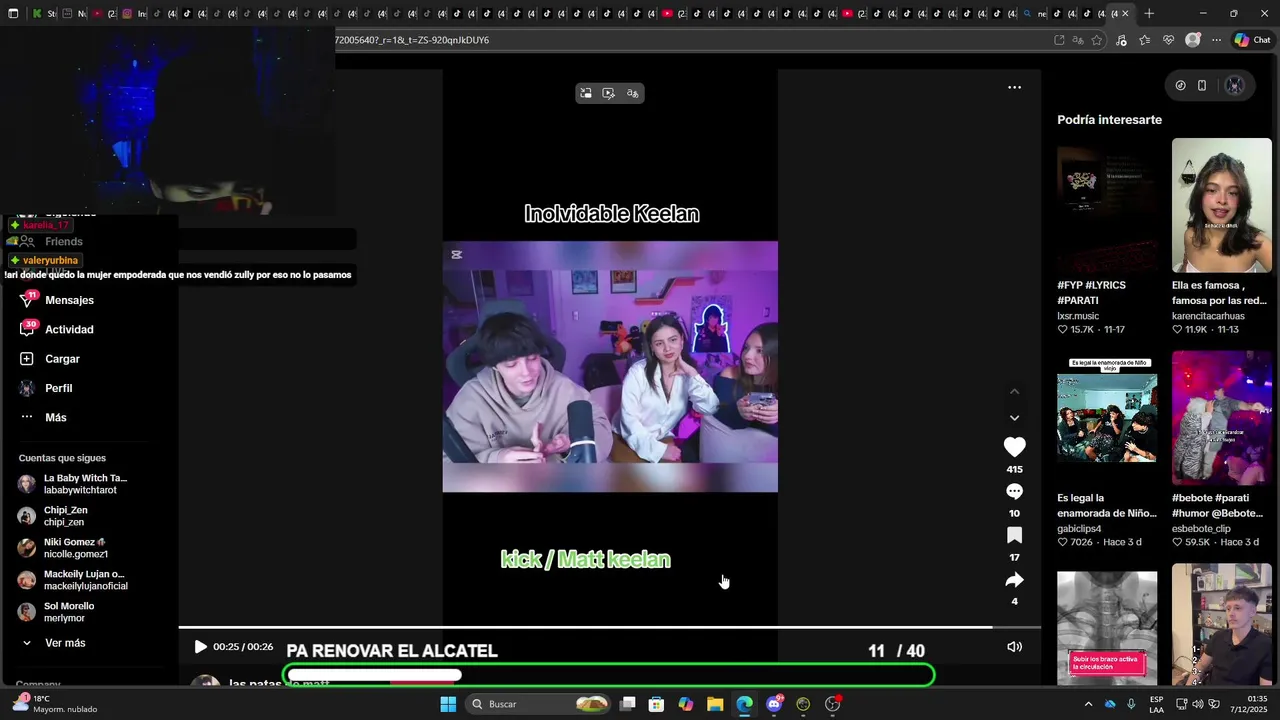Go to Perfil in the sidebar

[x=58, y=388]
